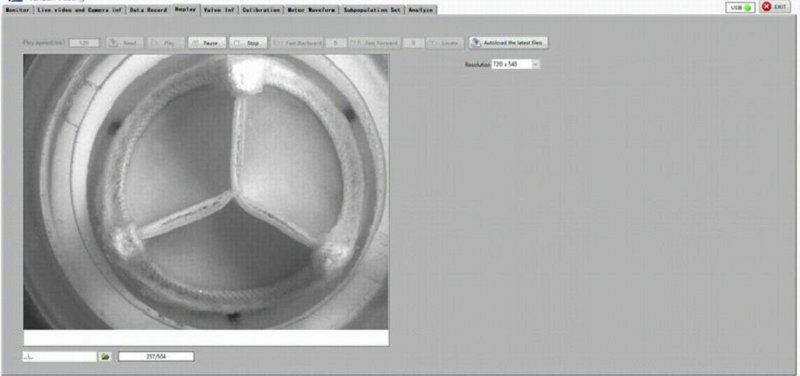
Task: Open the folder browse icon
Action: click(x=106, y=357)
